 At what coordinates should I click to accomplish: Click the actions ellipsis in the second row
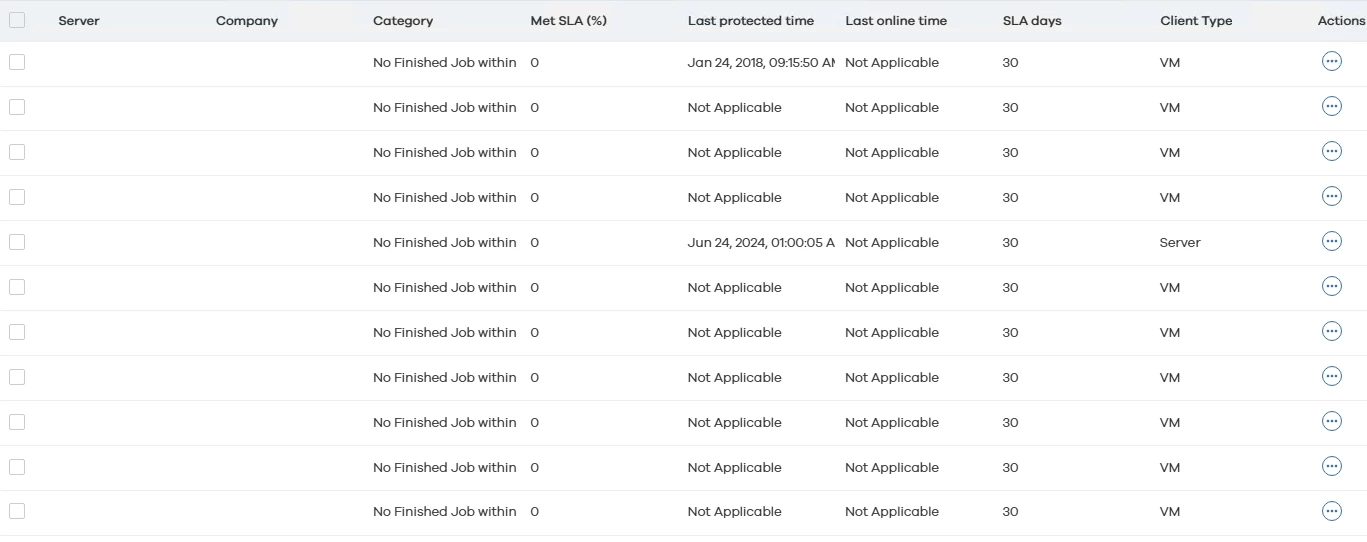coord(1331,106)
